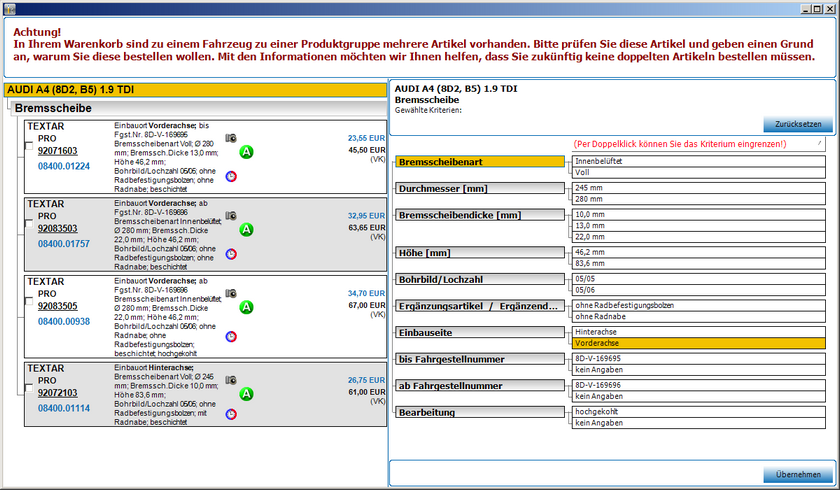Viewport: 840px width, 490px height.
Task: Open photo icon for article 92083503
Action: coord(231,216)
